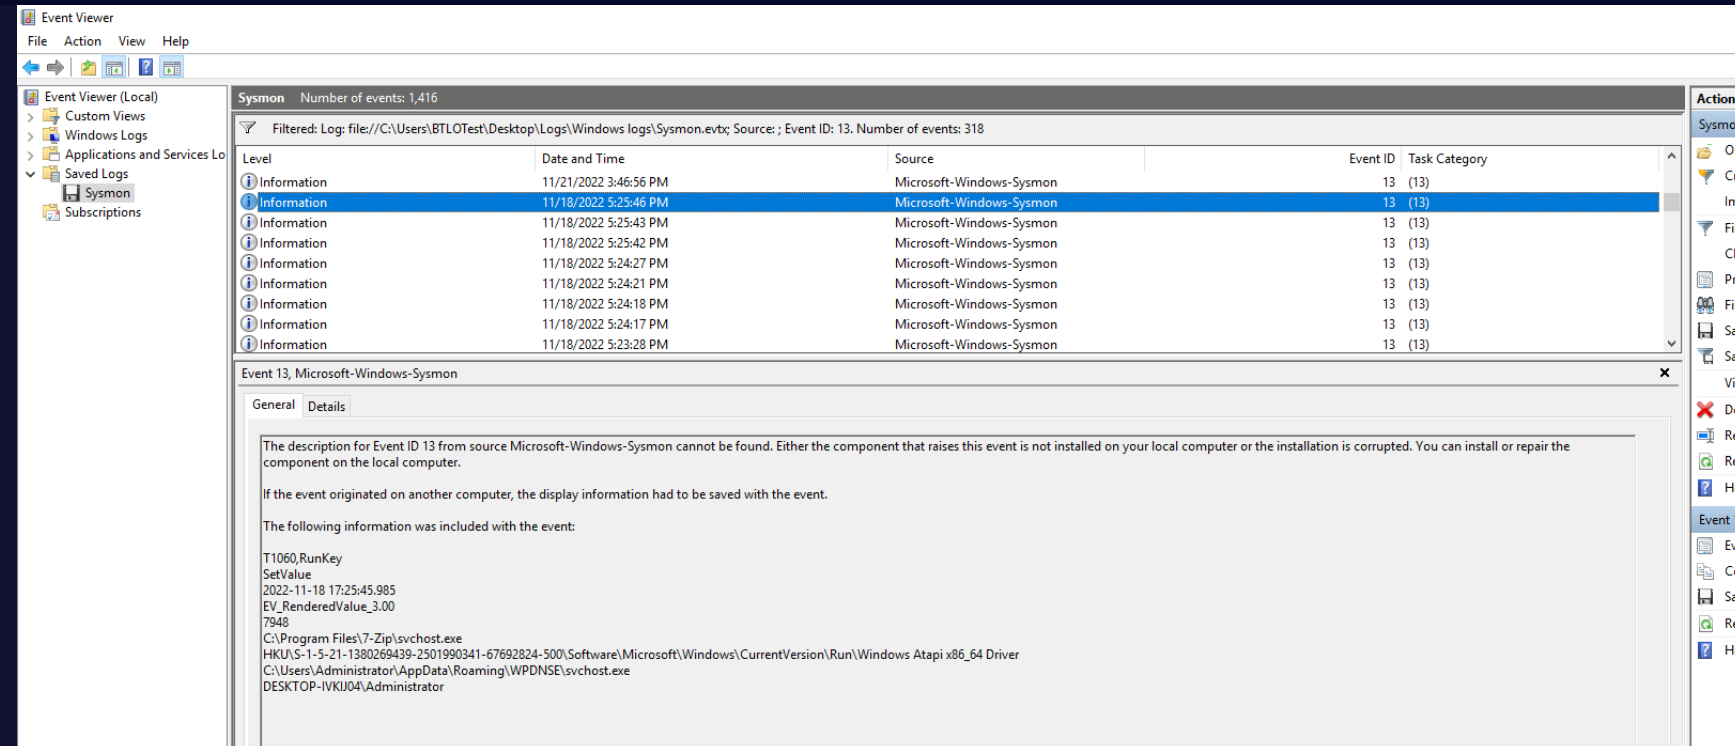The image size is (1735, 746).
Task: Close the Event 13 preview pane
Action: coord(1664,373)
